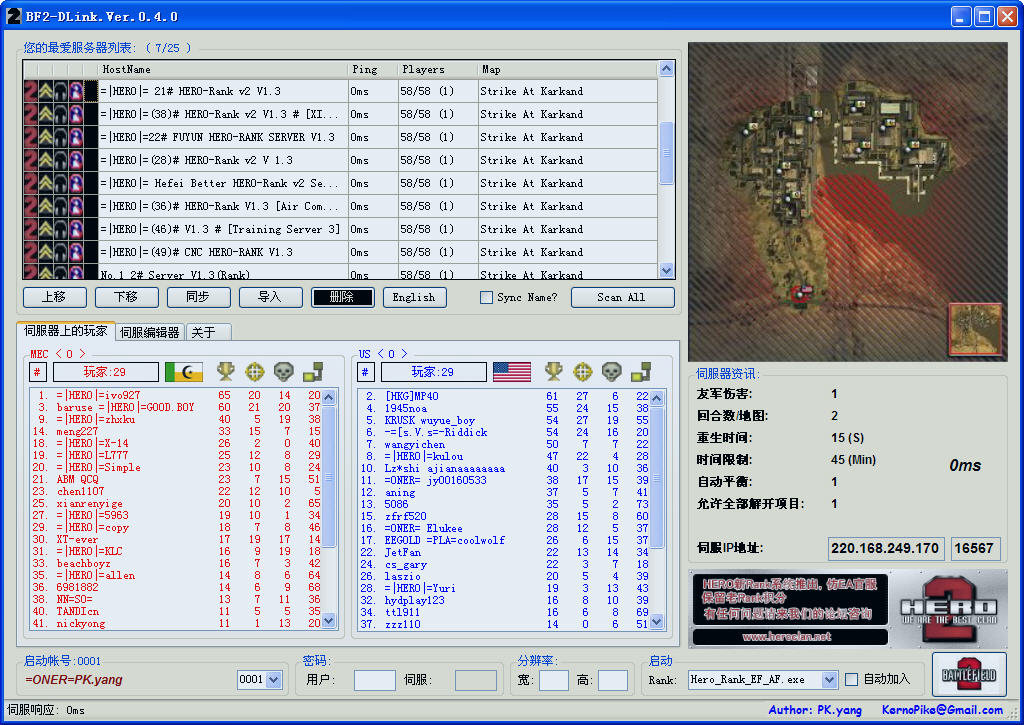The height and width of the screenshot is (725, 1024).
Task: Click the 下移 button
Action: tap(127, 297)
